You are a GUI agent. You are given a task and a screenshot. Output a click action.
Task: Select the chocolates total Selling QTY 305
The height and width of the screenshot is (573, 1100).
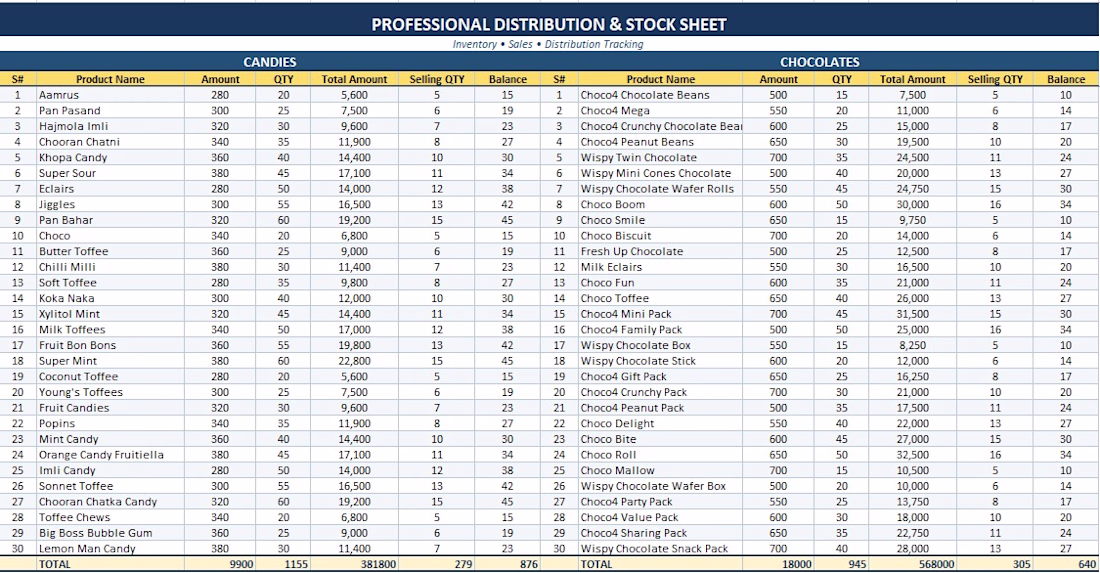click(x=995, y=564)
